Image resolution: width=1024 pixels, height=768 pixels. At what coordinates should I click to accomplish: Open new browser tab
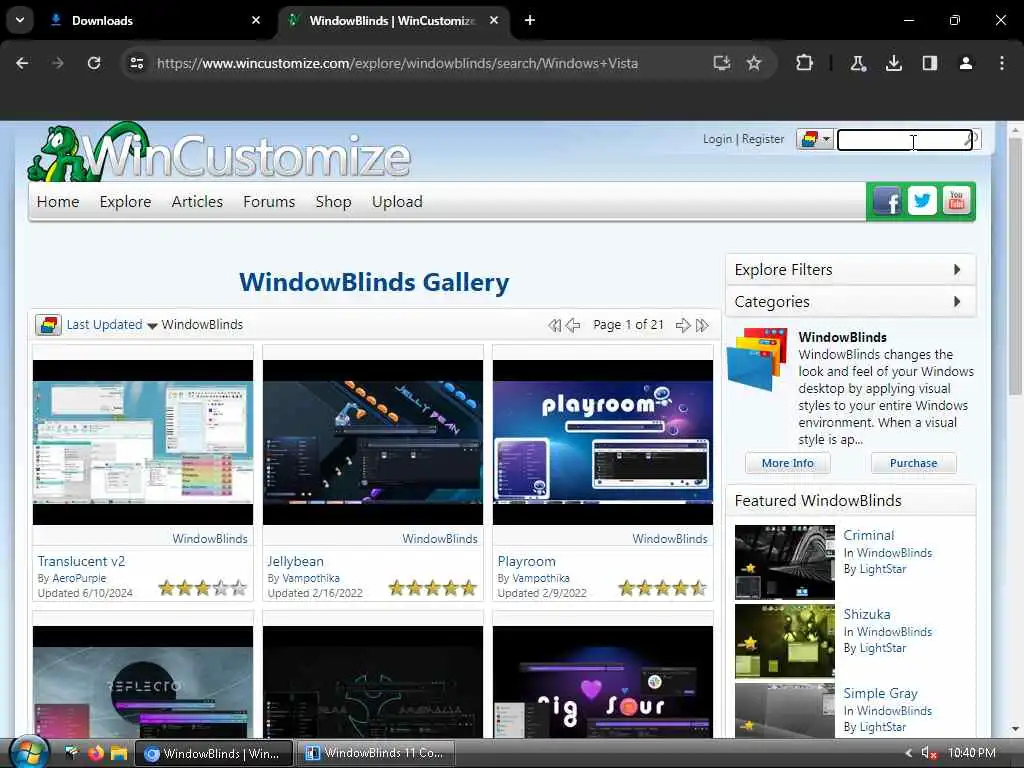(530, 20)
